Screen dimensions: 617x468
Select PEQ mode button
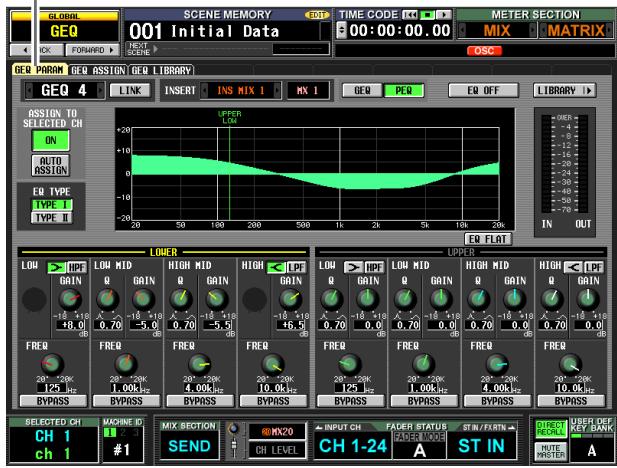click(x=404, y=91)
